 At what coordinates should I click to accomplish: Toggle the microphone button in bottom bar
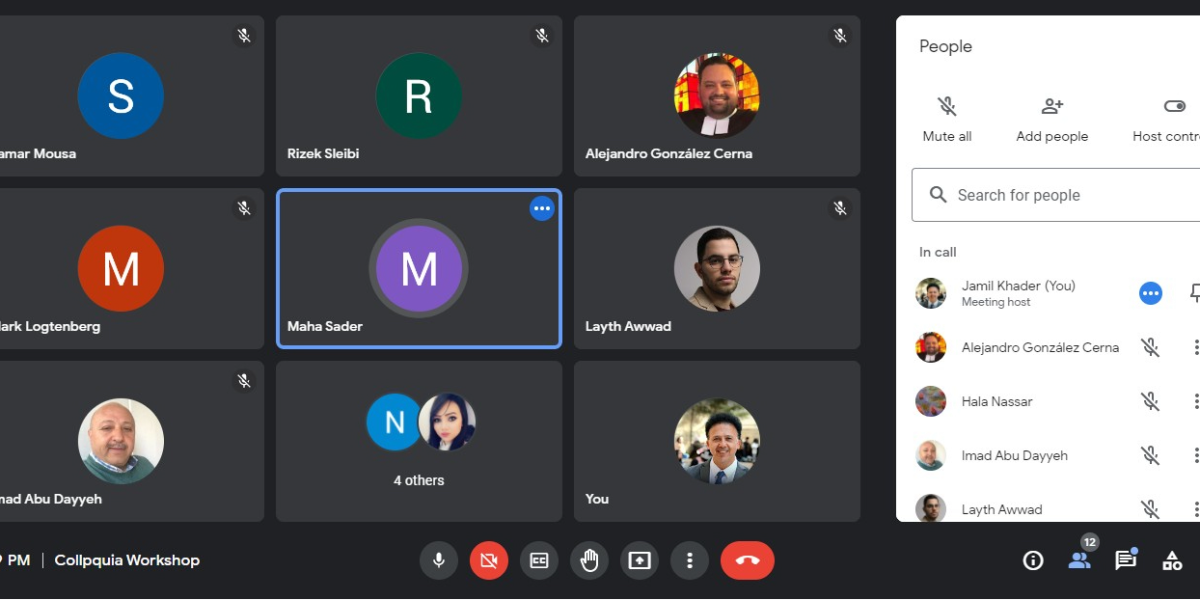tap(438, 561)
